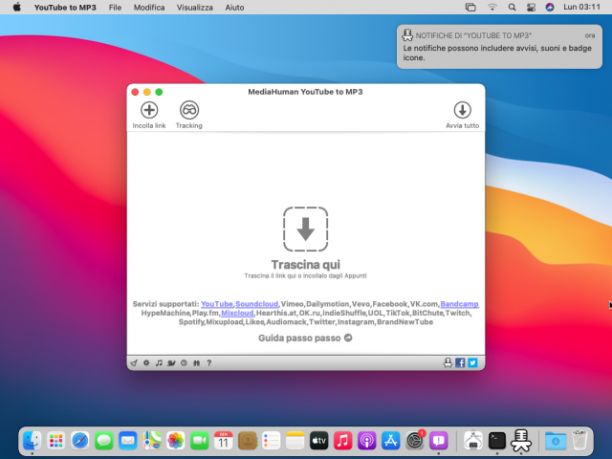Screen dimensions: 612x459
Task: Open Apple TV from the Dock
Action: 319,441
